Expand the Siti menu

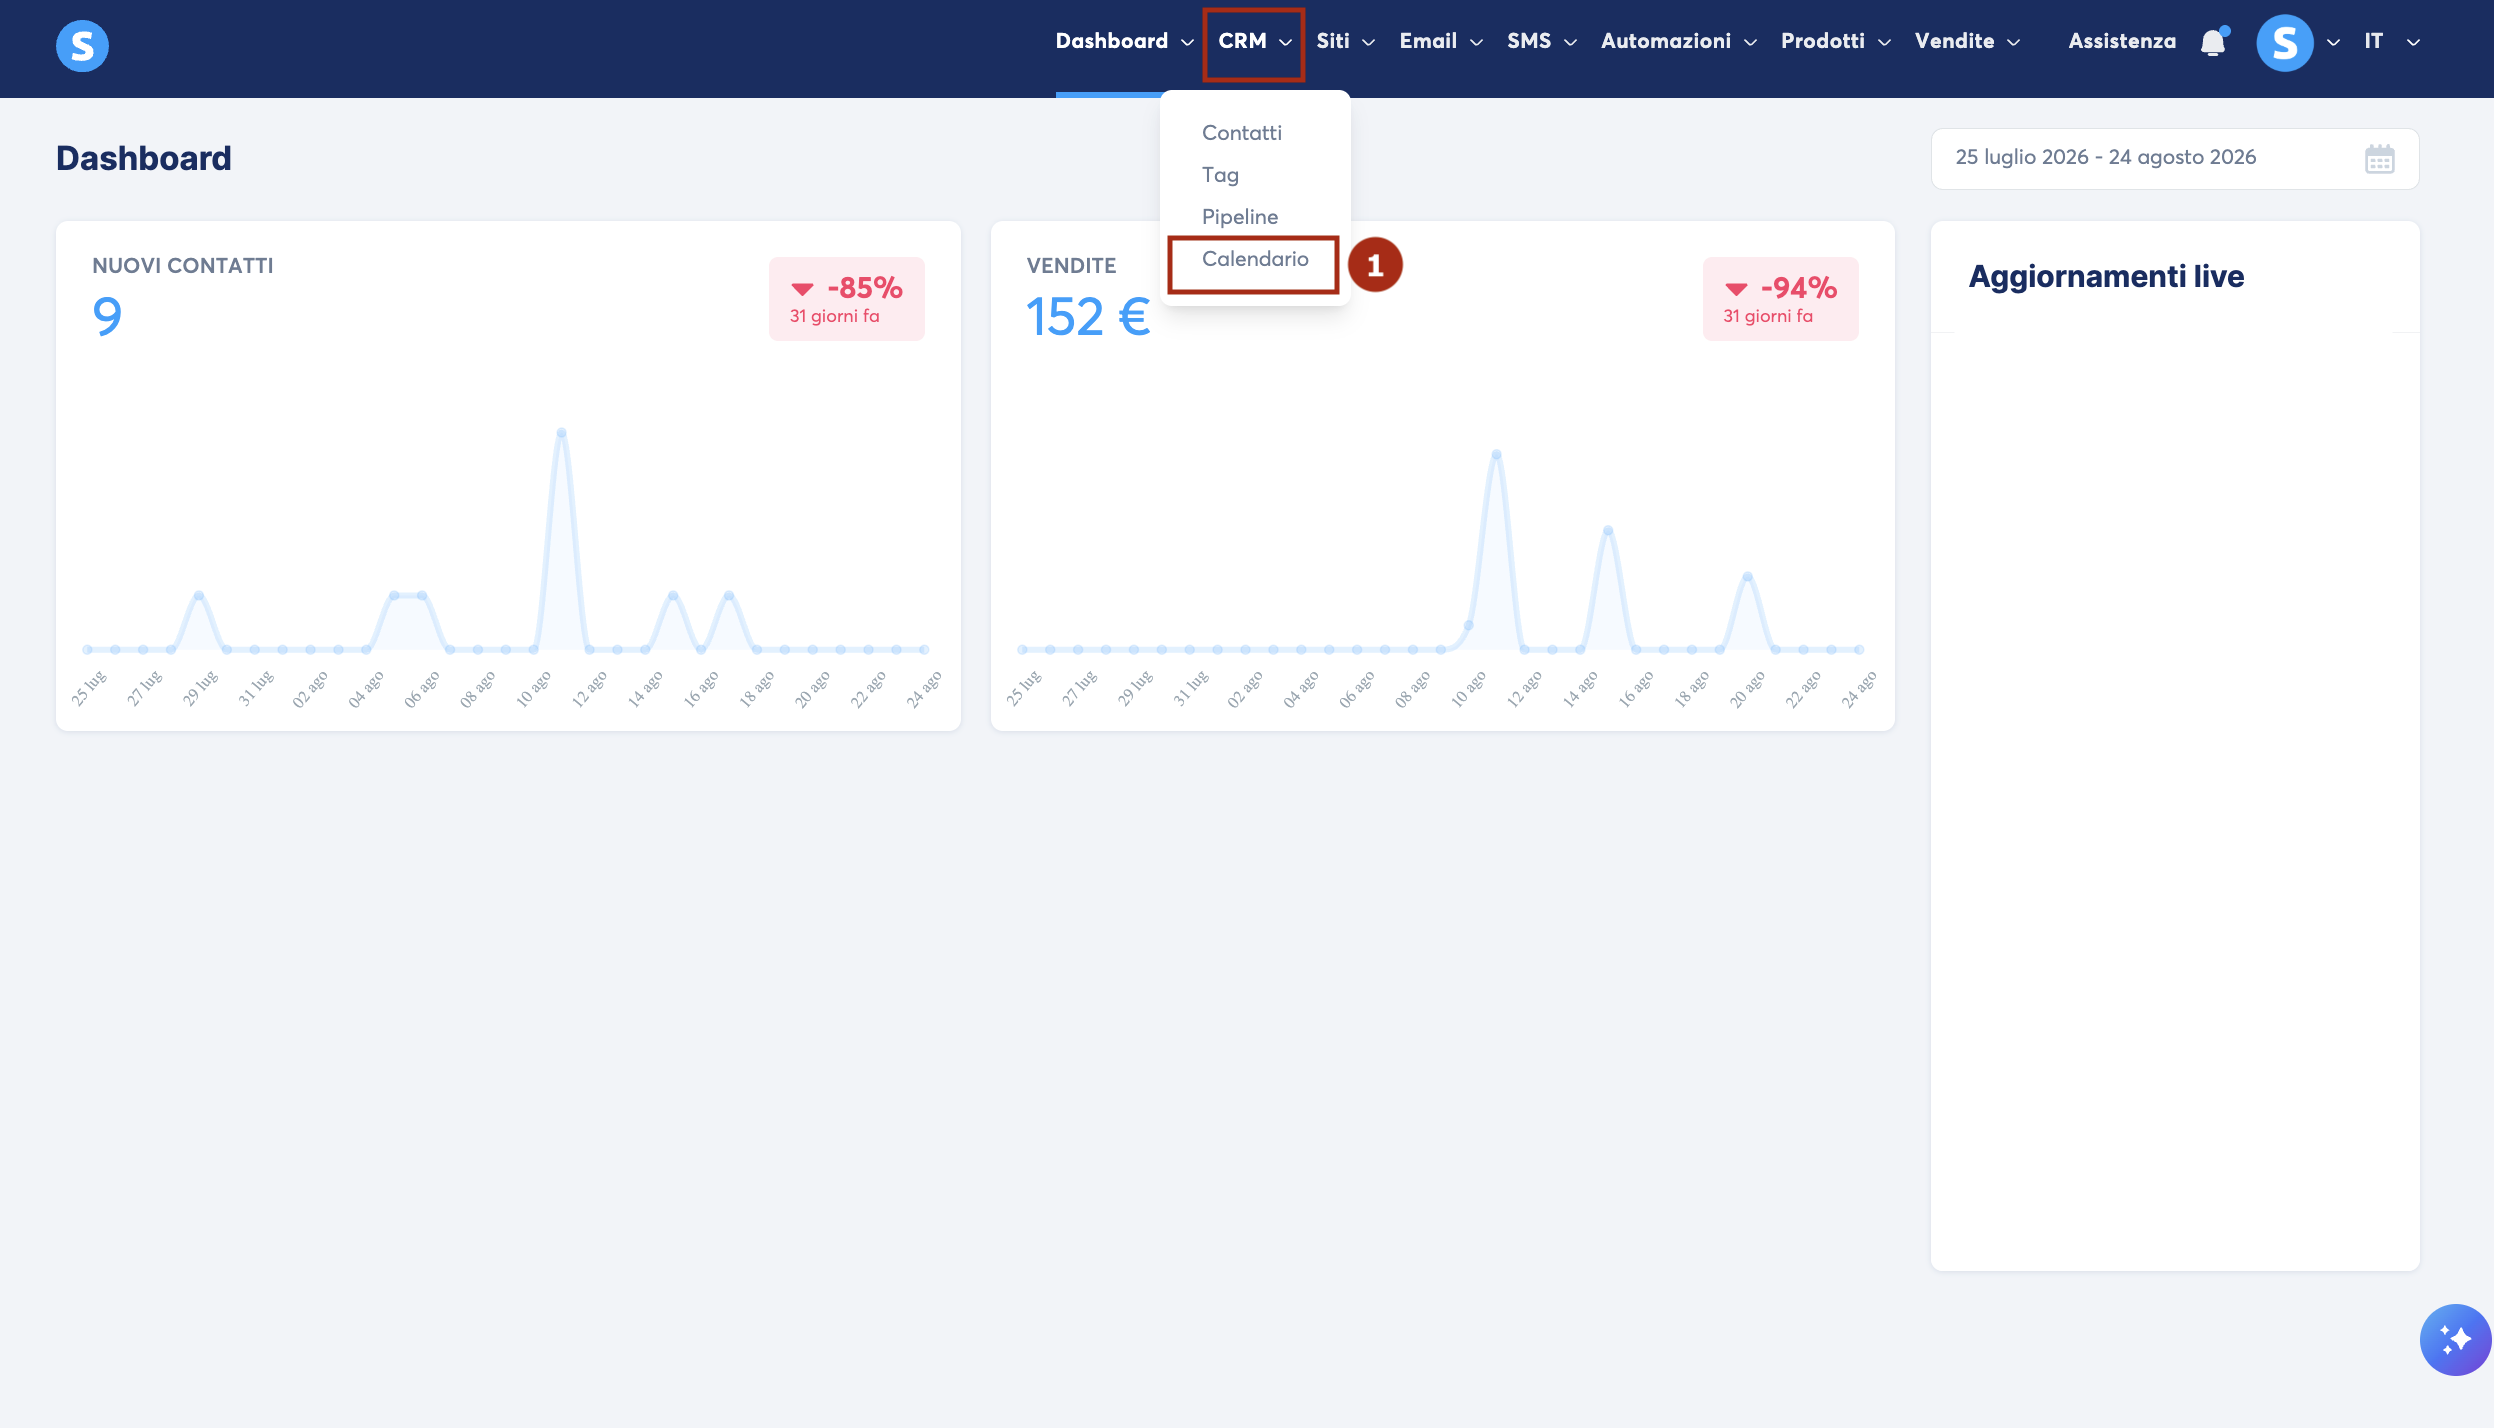(x=1345, y=42)
